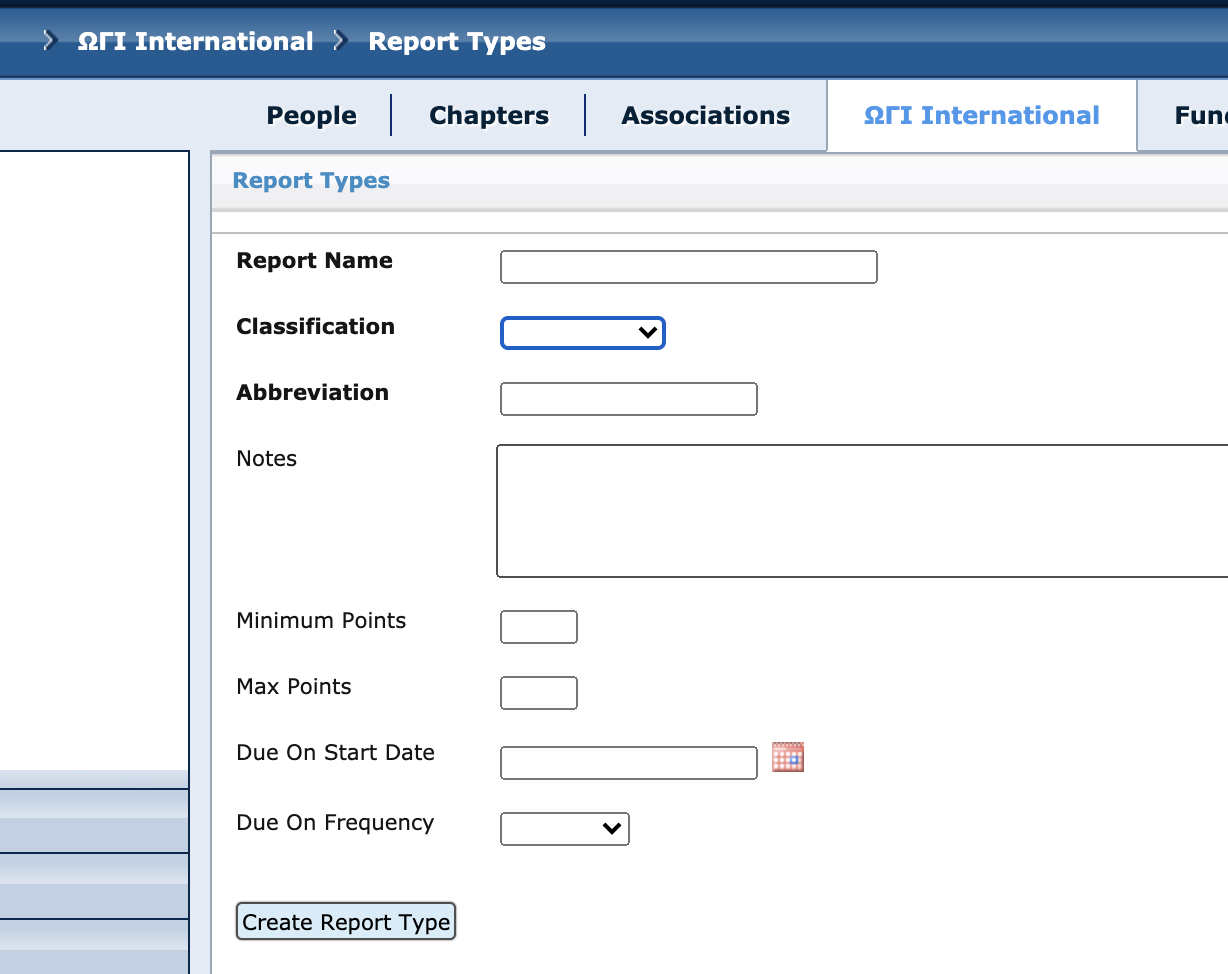
Task: Focus the Max Points field
Action: point(539,693)
